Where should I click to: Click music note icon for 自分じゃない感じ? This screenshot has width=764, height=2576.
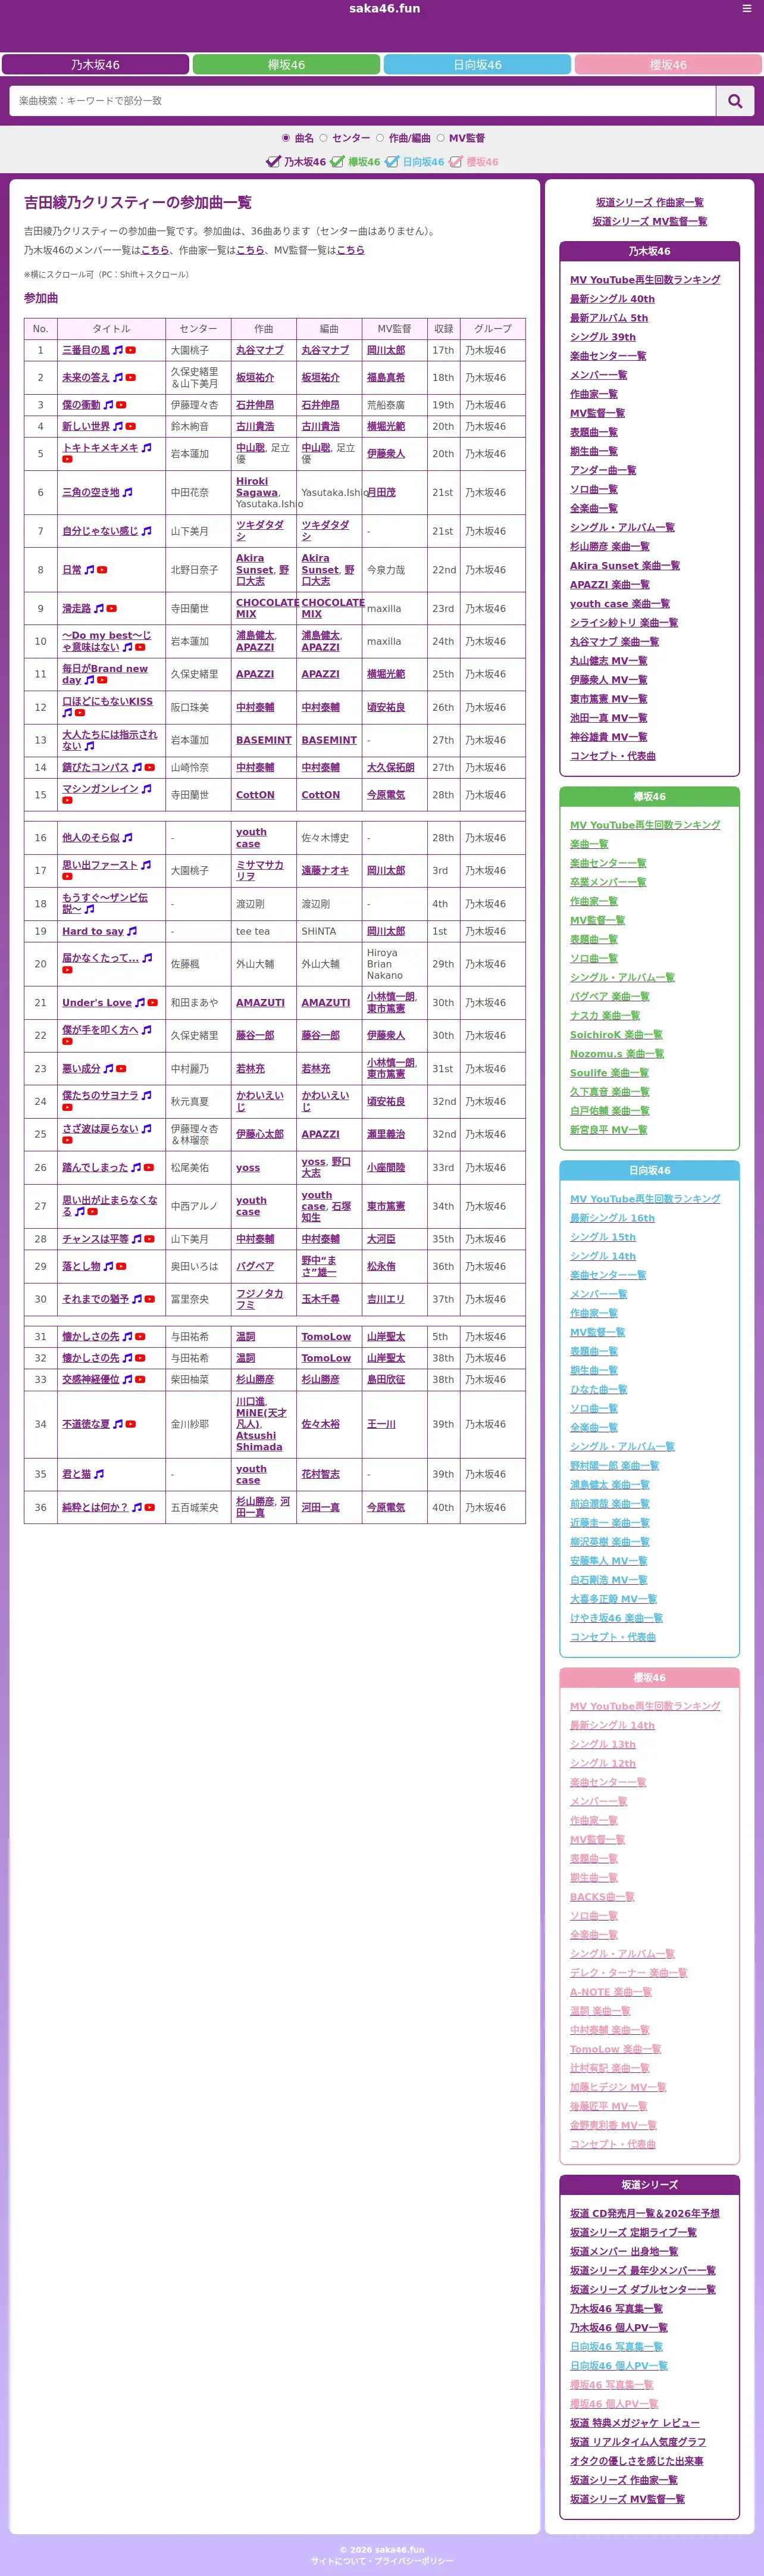tap(146, 531)
